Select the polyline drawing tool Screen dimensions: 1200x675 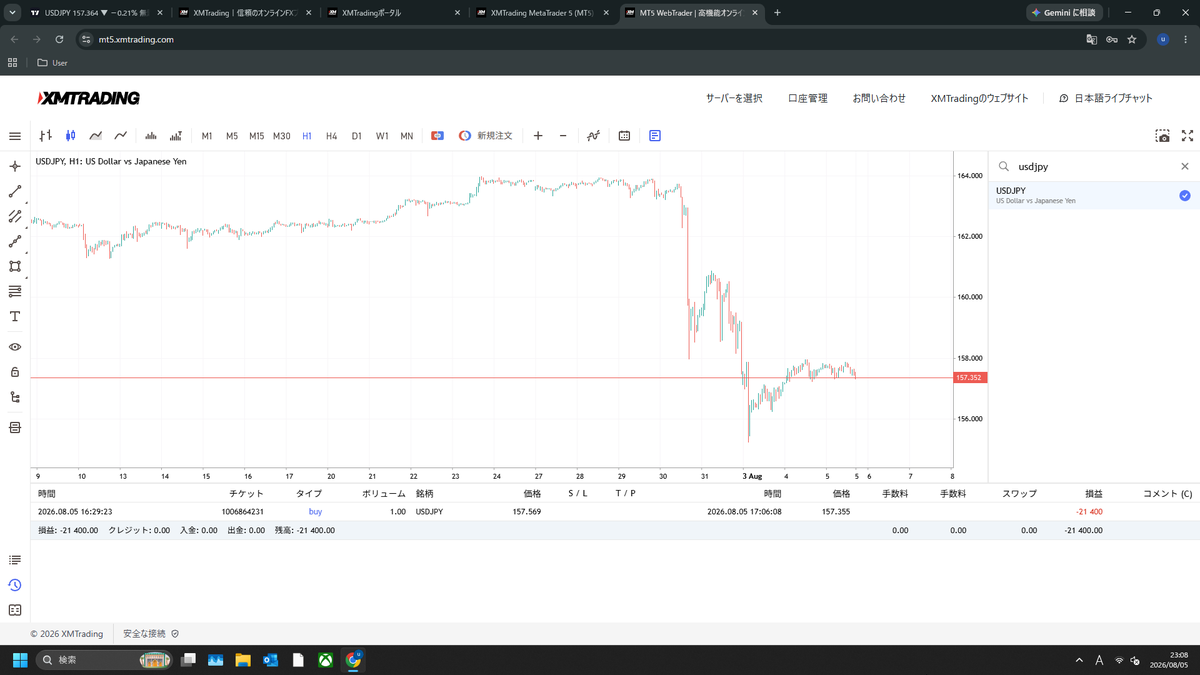(15, 241)
